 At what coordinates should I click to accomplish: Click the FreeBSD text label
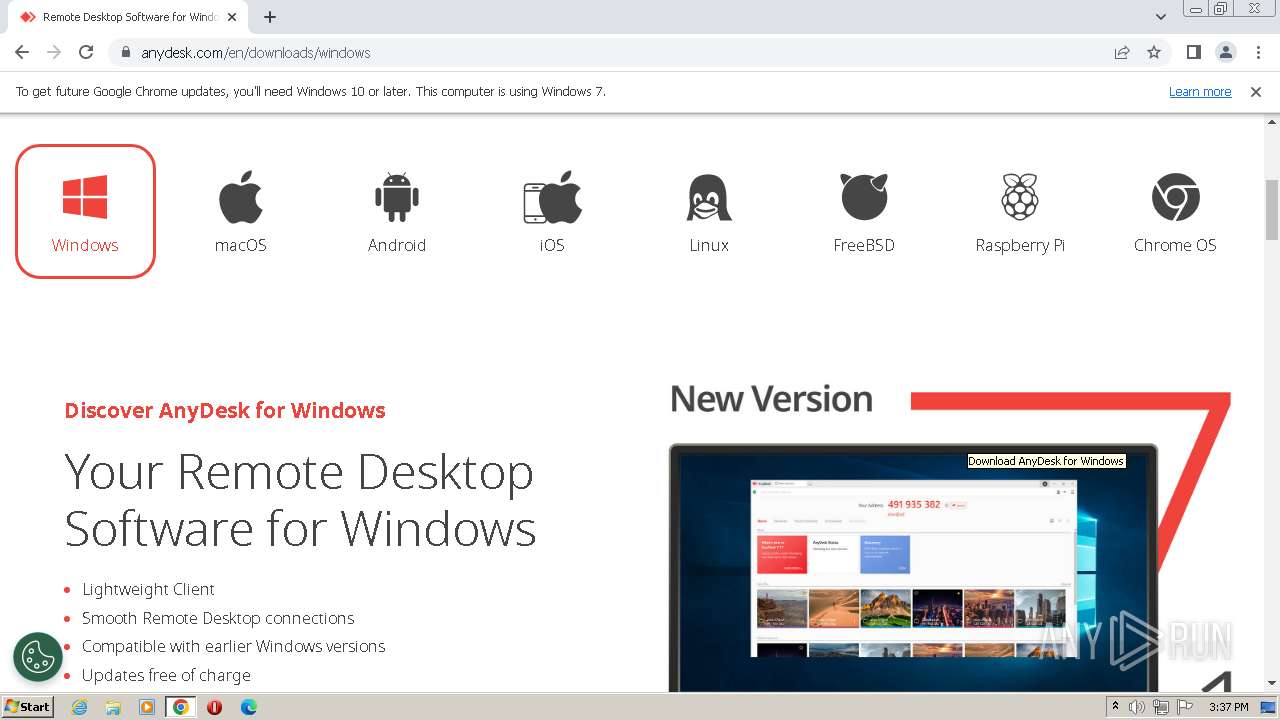pos(864,245)
